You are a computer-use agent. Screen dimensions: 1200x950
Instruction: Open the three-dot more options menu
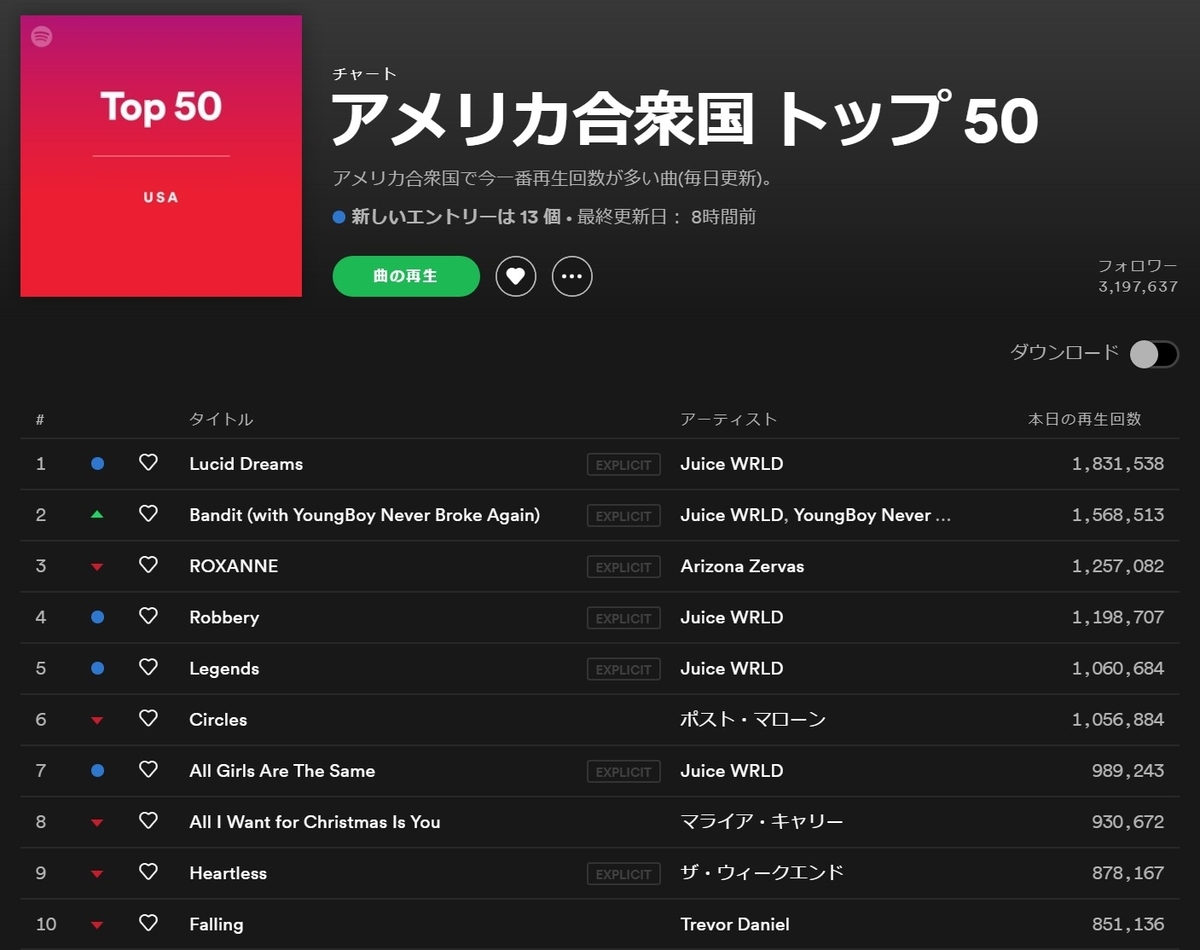click(572, 277)
